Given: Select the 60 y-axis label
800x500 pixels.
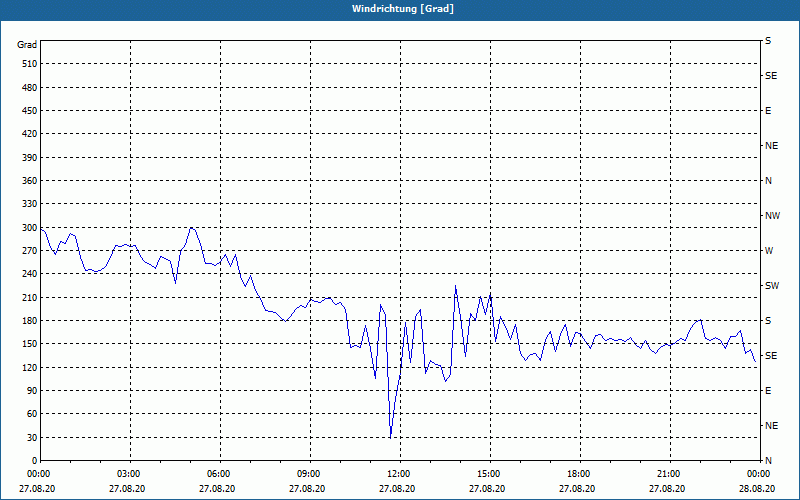Looking at the screenshot, I should (32, 414).
